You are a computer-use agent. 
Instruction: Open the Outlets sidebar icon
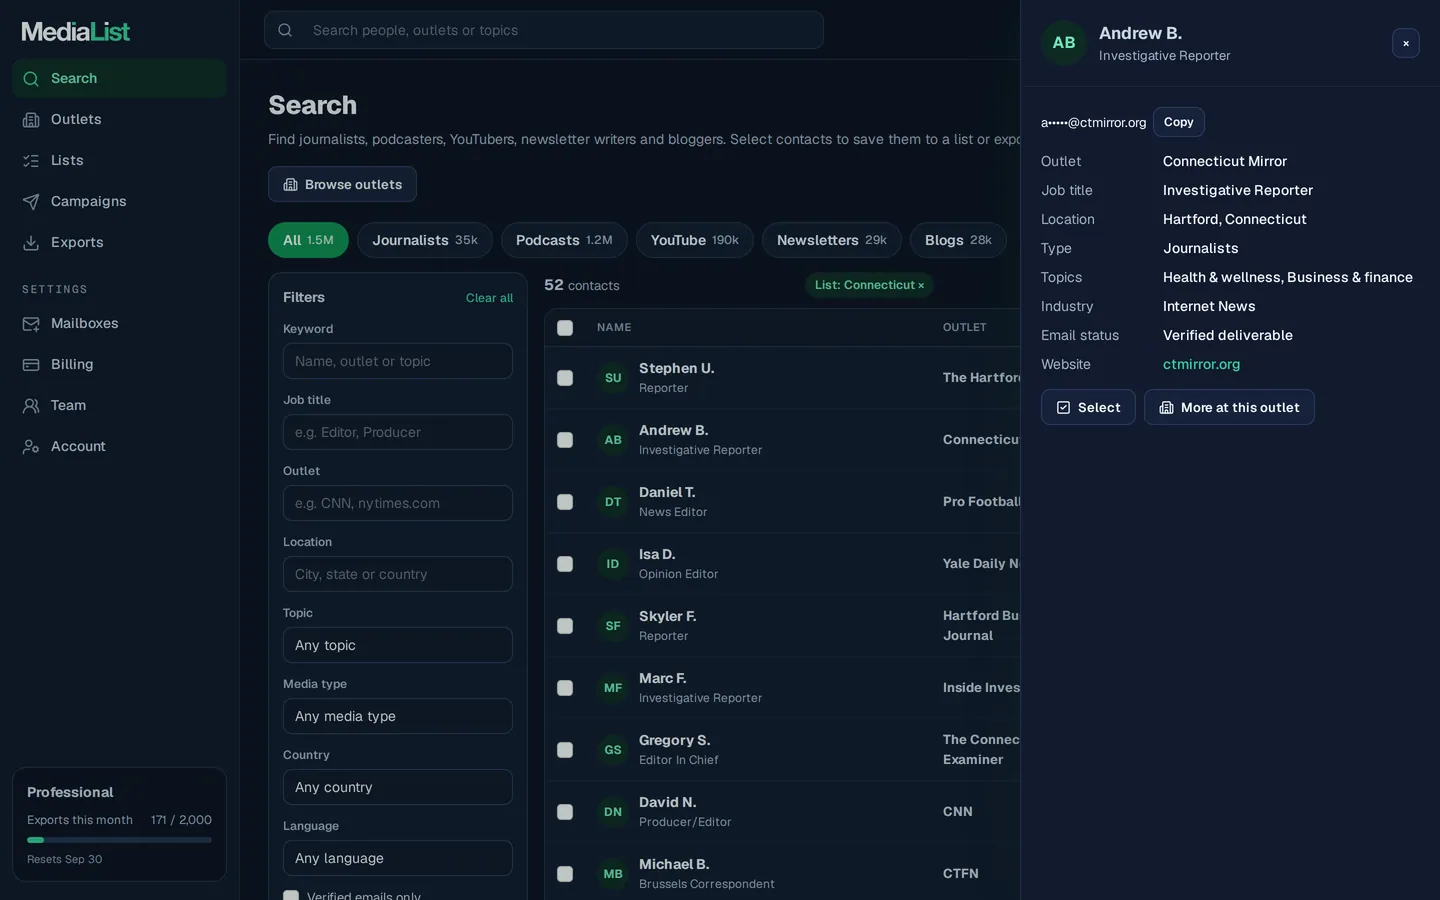coord(31,119)
